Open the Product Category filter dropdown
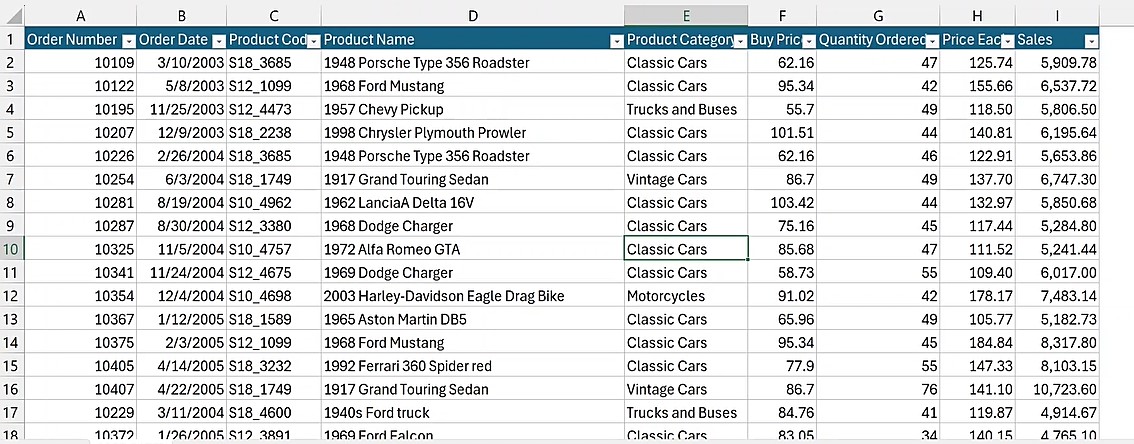 point(740,40)
